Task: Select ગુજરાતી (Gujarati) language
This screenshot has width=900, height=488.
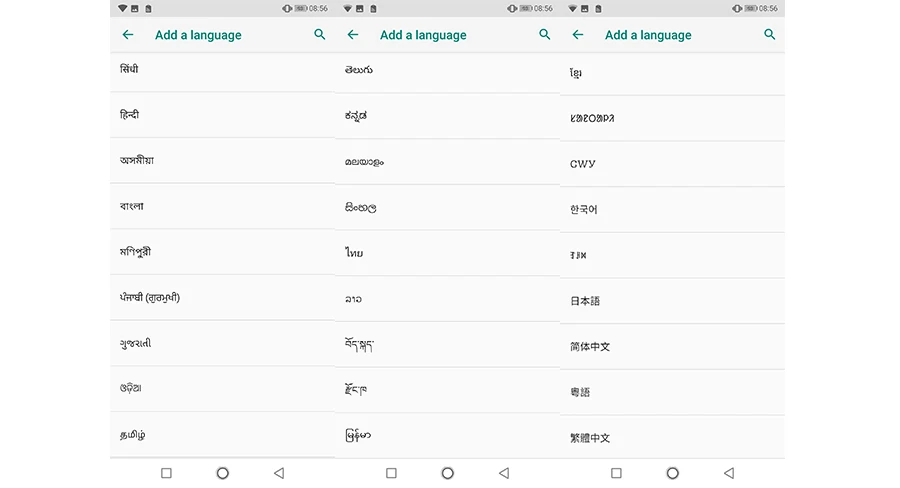Action: pyautogui.click(x=223, y=343)
